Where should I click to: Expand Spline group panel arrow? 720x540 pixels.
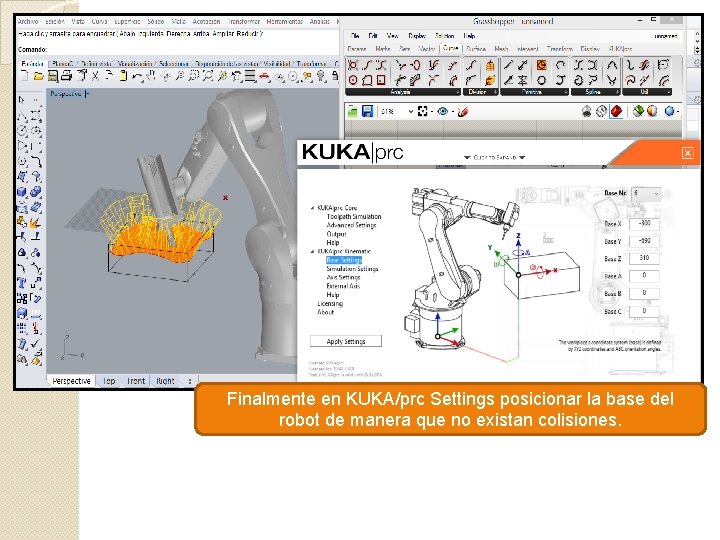pyautogui.click(x=617, y=92)
